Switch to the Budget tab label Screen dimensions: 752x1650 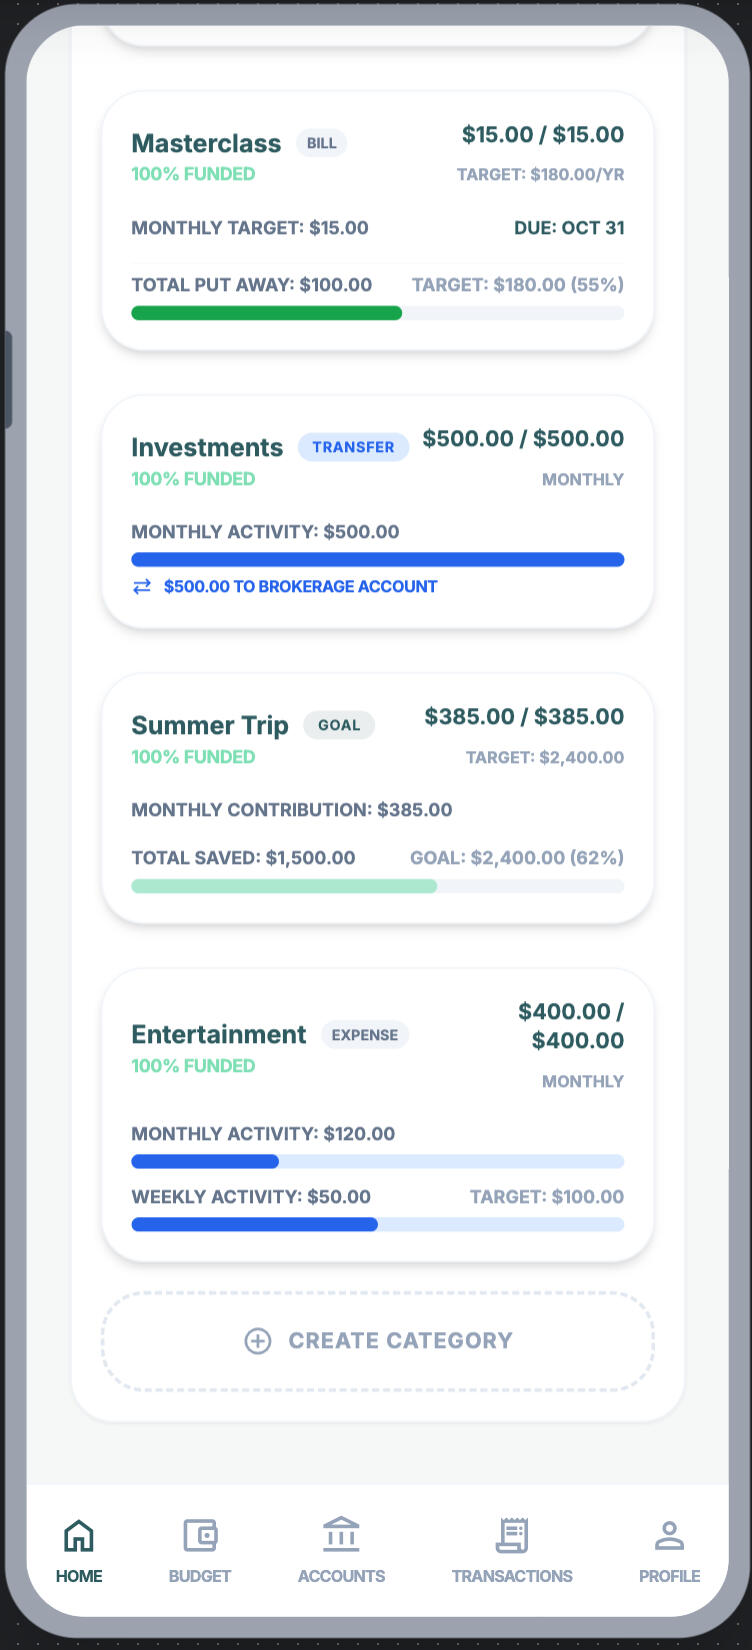click(x=200, y=1576)
